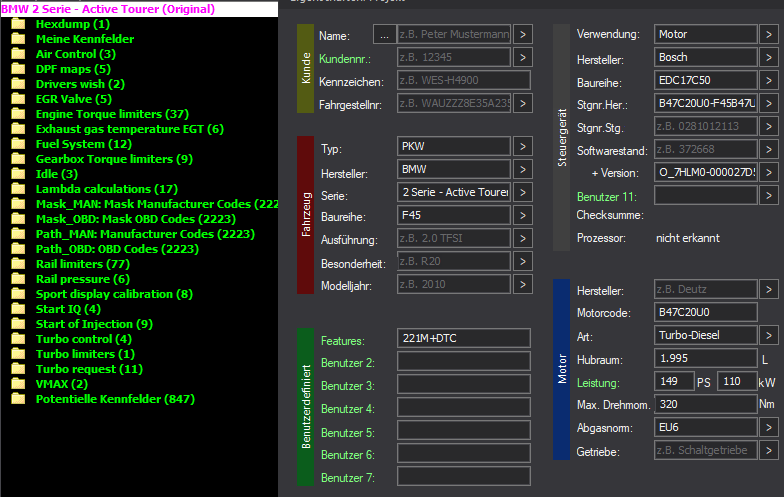Open the arrow dropdown for Modelljahr field

522,284
